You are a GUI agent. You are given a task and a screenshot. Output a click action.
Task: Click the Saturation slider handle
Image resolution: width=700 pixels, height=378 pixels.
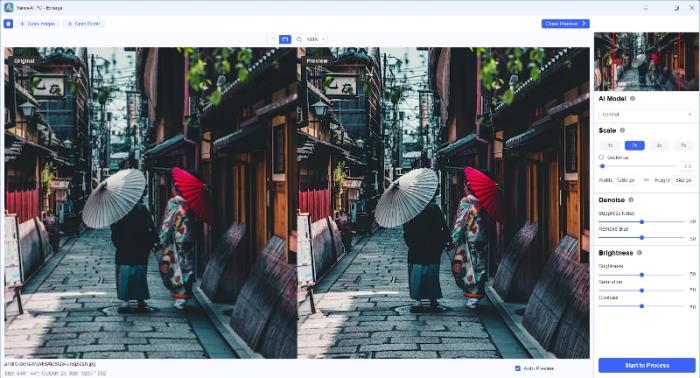[642, 291]
